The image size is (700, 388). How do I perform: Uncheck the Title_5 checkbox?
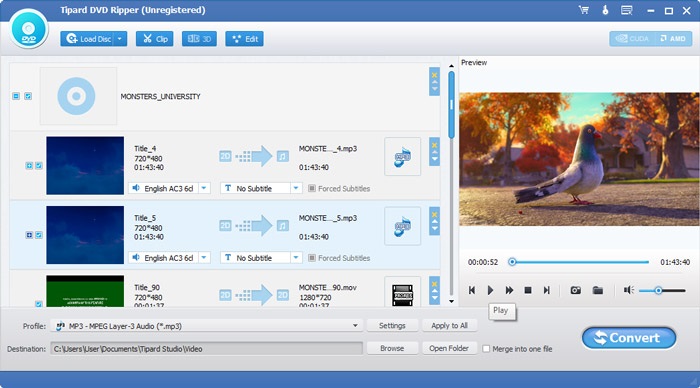pos(39,235)
